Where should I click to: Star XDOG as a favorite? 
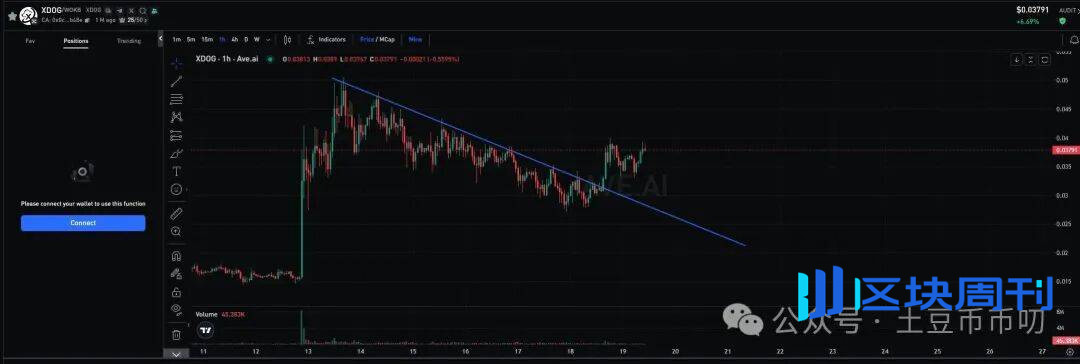coord(12,16)
